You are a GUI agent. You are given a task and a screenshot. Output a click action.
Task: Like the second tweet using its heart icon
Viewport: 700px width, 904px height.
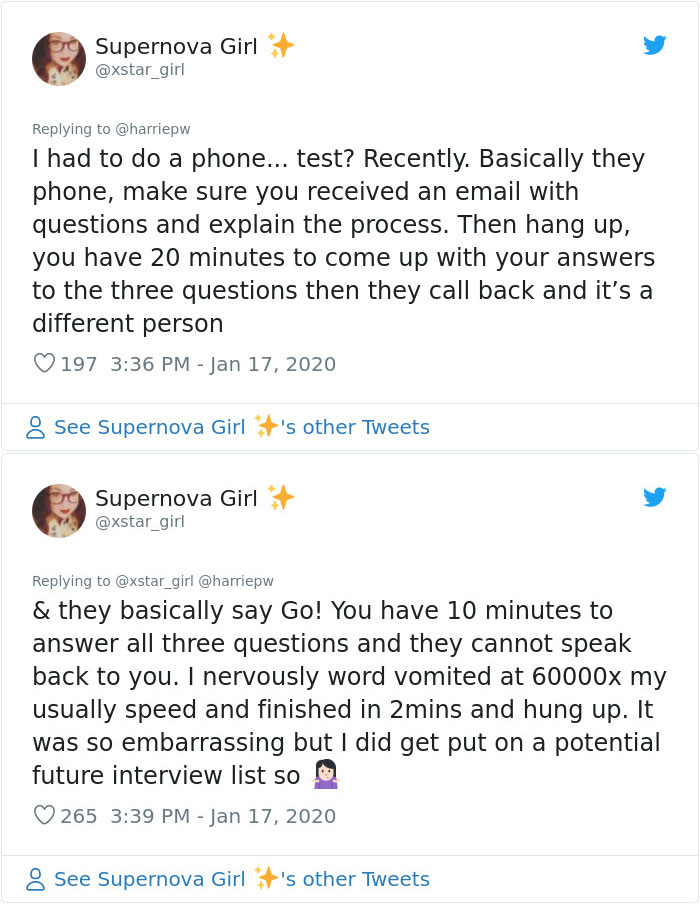(x=43, y=815)
